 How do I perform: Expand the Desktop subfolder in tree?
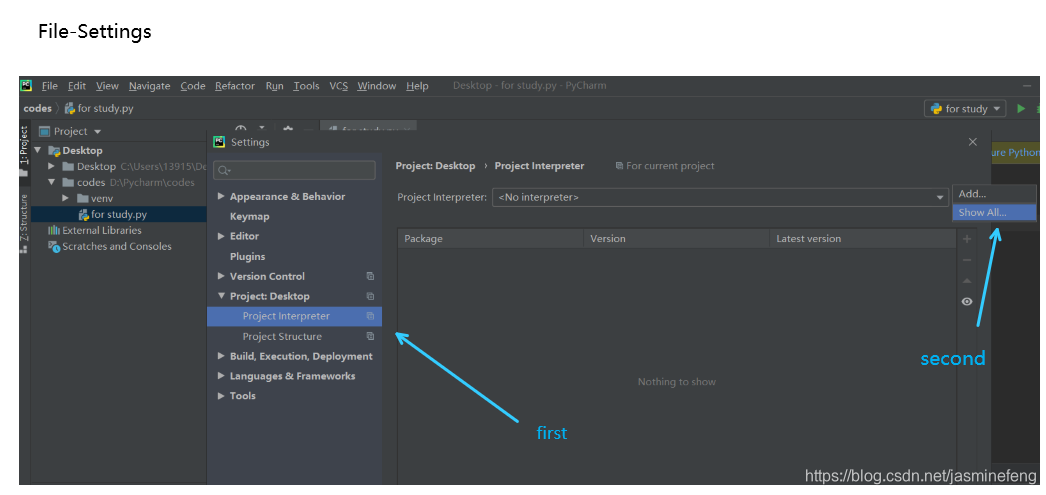coord(51,166)
